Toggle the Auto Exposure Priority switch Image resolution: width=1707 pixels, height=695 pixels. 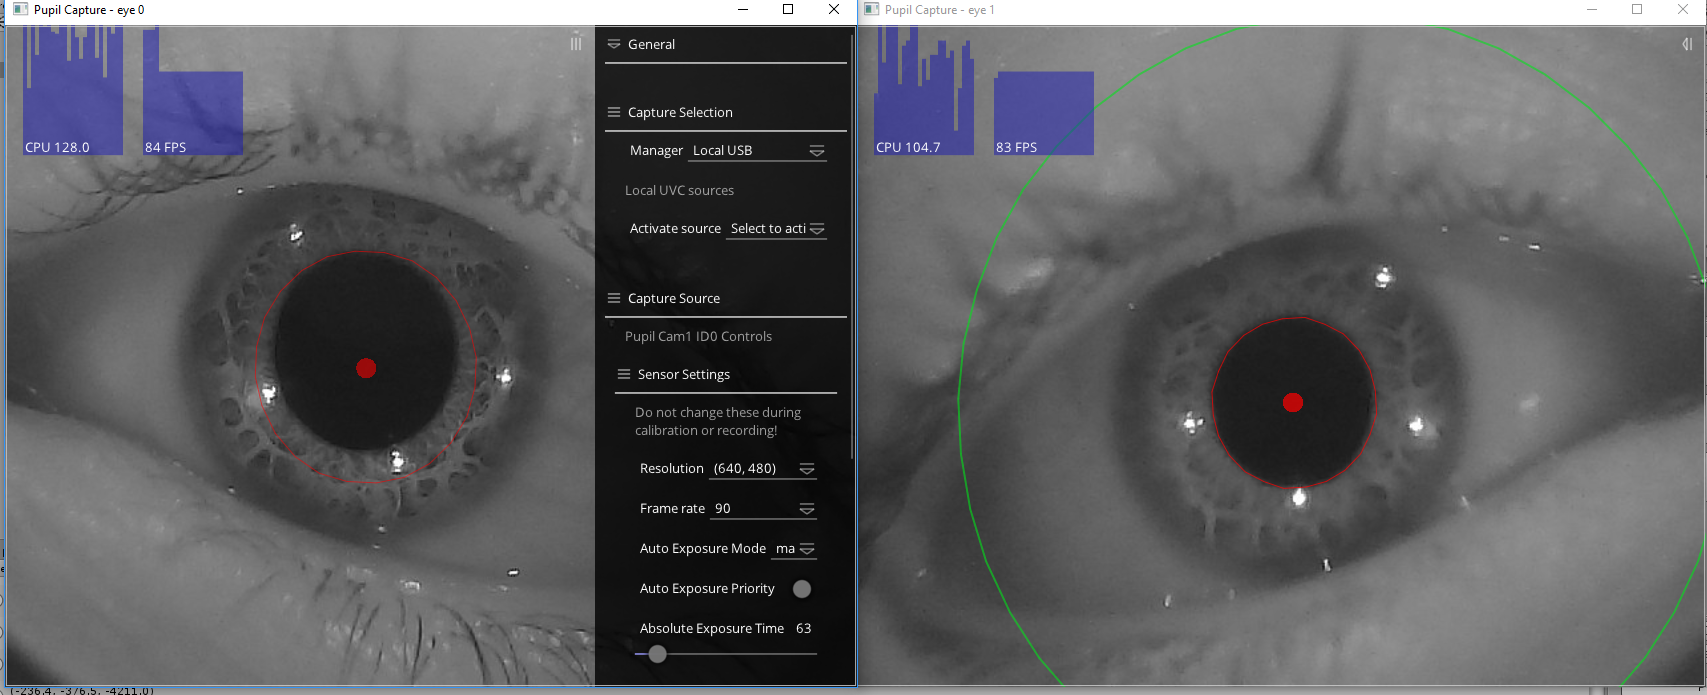point(802,589)
